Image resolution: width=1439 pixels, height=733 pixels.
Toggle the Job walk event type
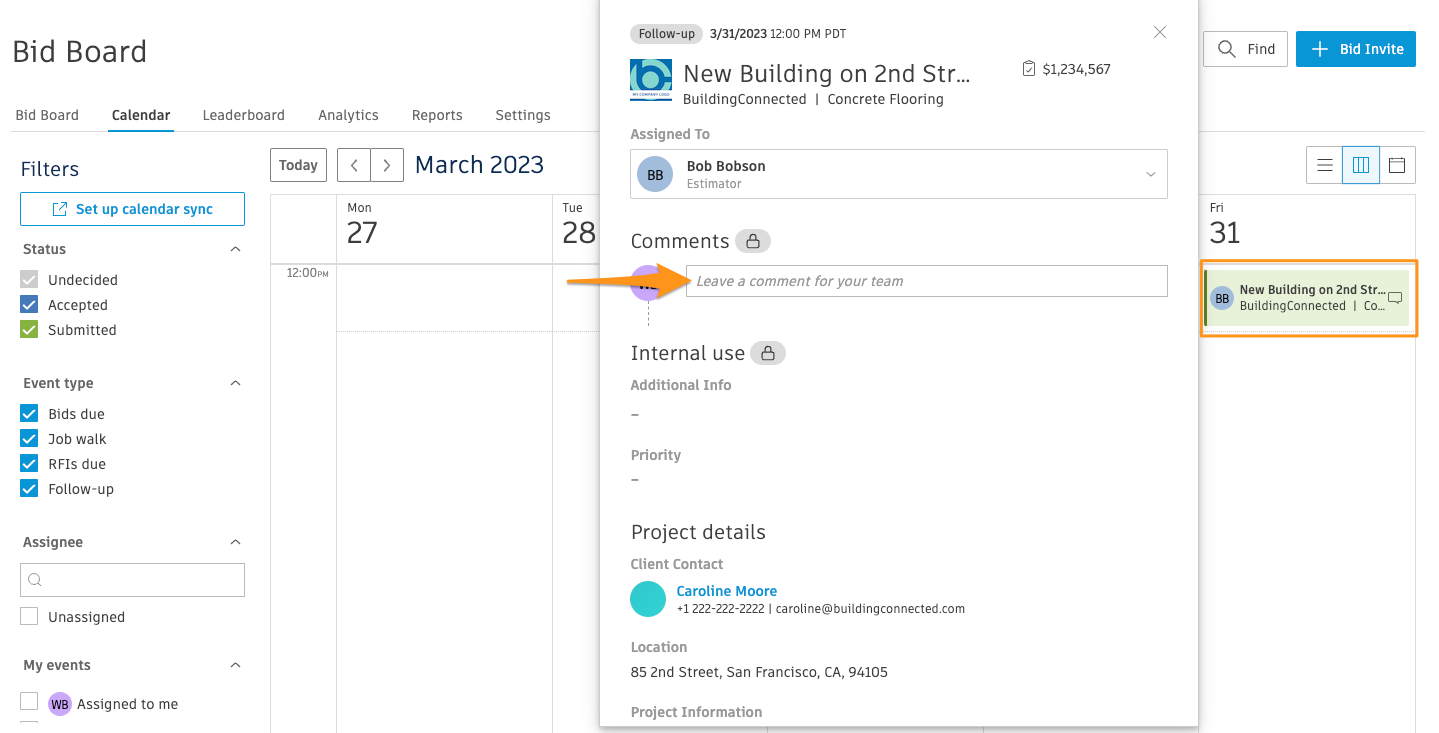30,439
